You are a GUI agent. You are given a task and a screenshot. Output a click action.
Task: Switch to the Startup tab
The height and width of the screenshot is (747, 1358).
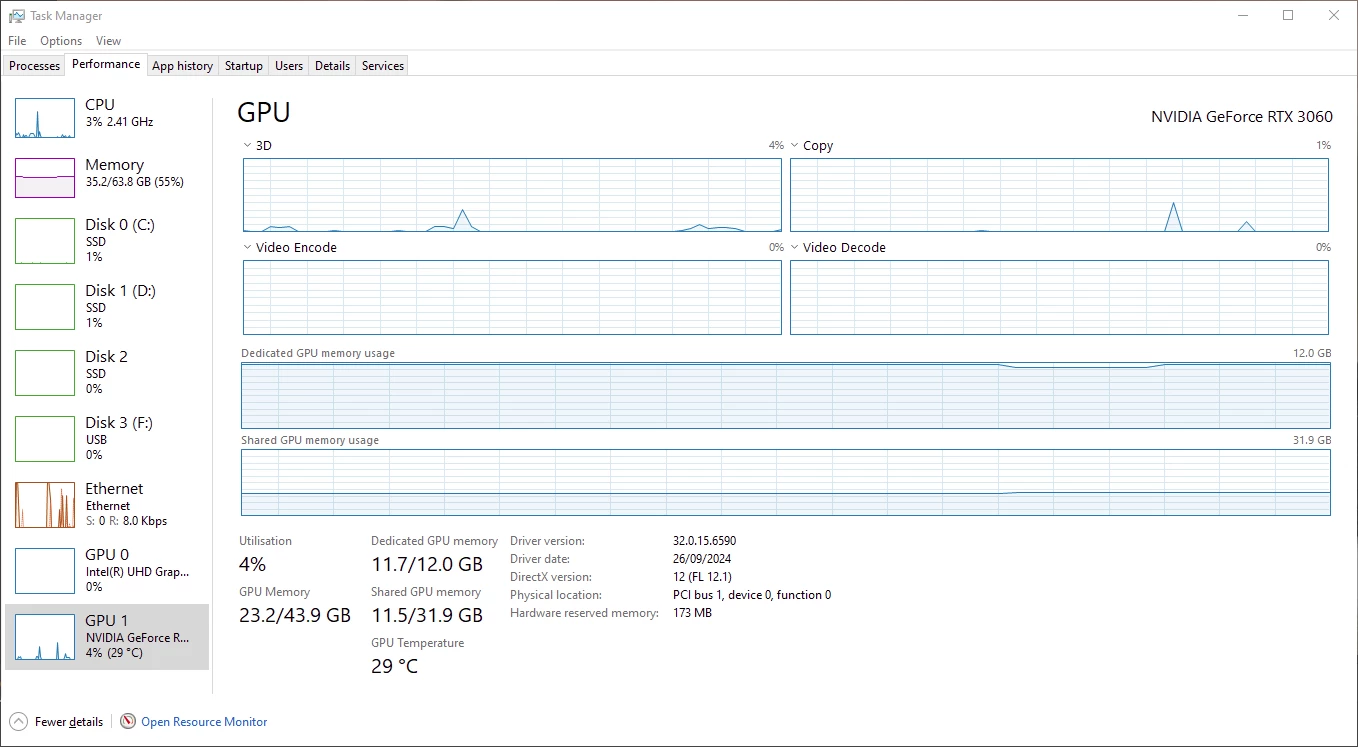244,66
